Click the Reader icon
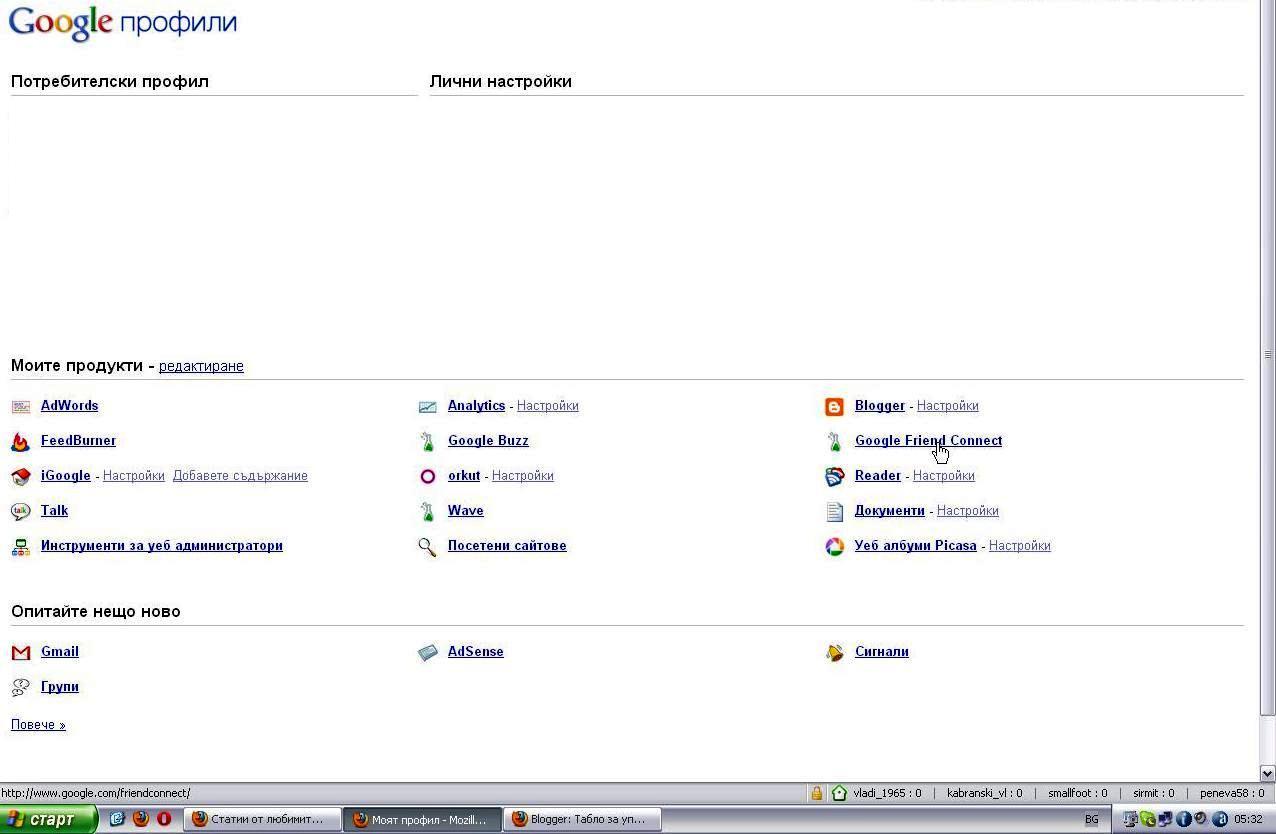The image size is (1276, 834). 834,476
